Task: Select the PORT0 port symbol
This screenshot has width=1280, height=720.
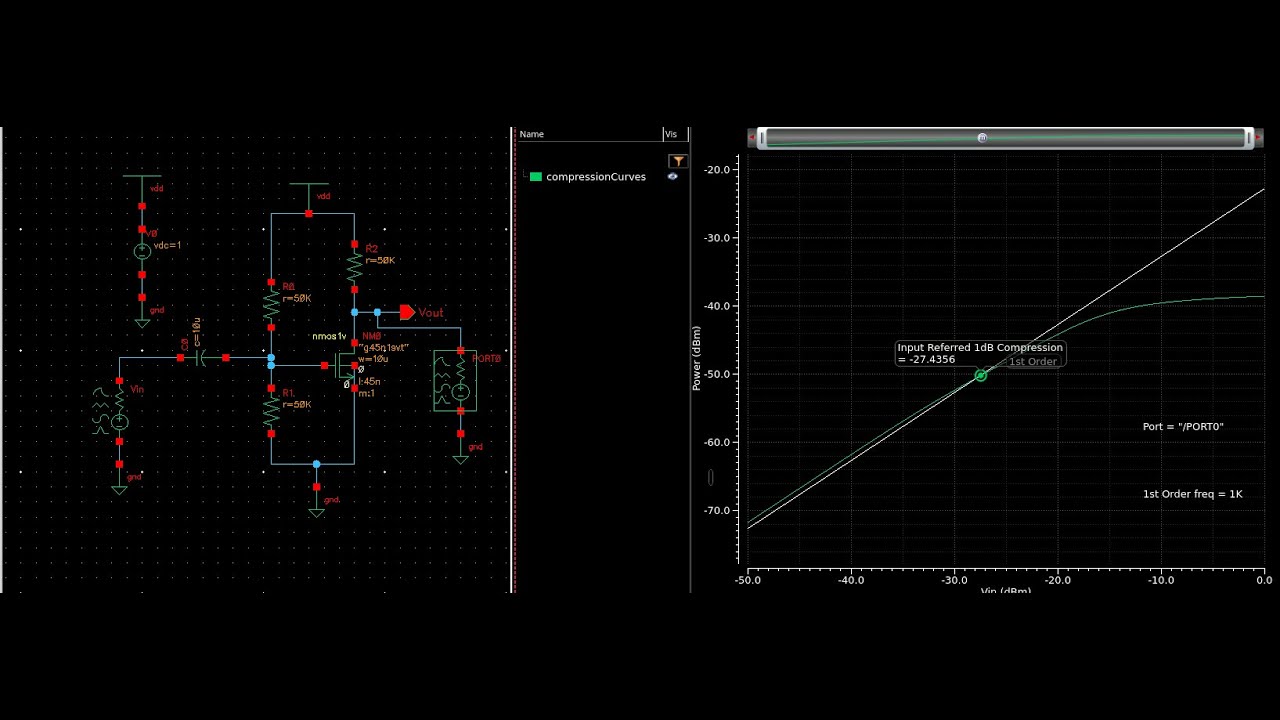Action: pos(455,381)
